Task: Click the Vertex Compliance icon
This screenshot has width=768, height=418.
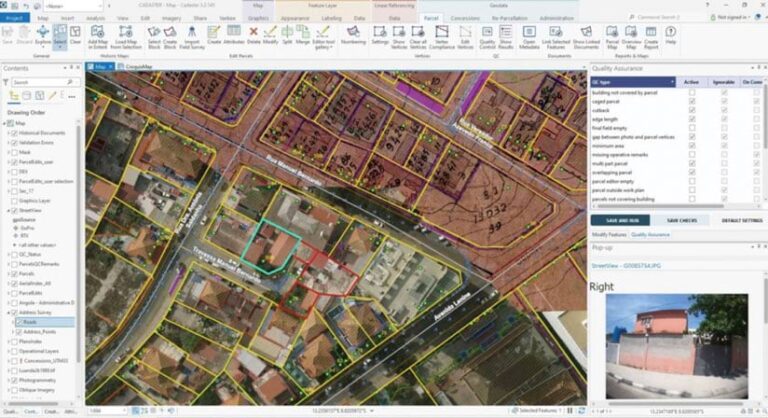Action: pos(442,37)
